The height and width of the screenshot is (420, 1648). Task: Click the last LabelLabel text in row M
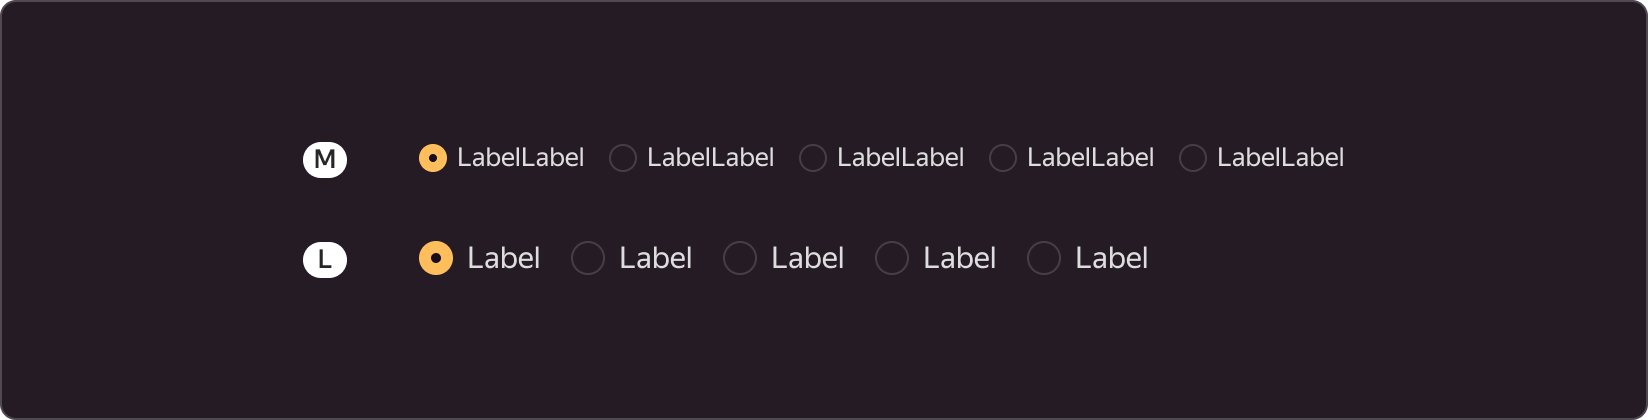1280,158
